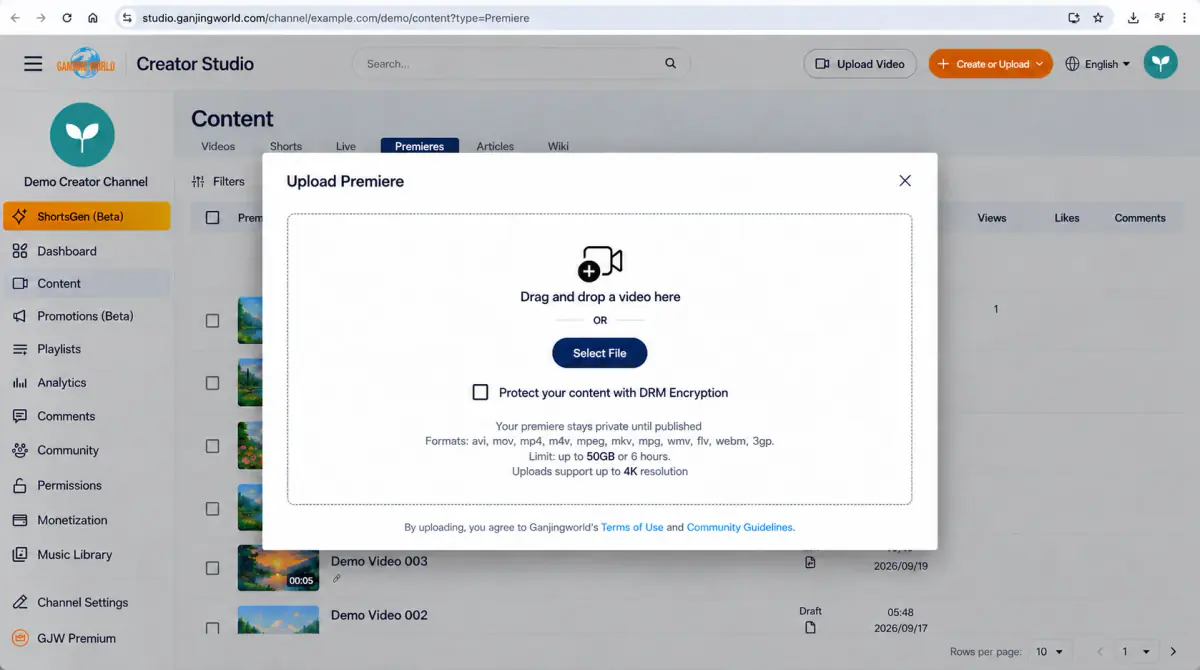Bookmark the page with the star icon
Viewport: 1200px width, 670px height.
[1098, 18]
